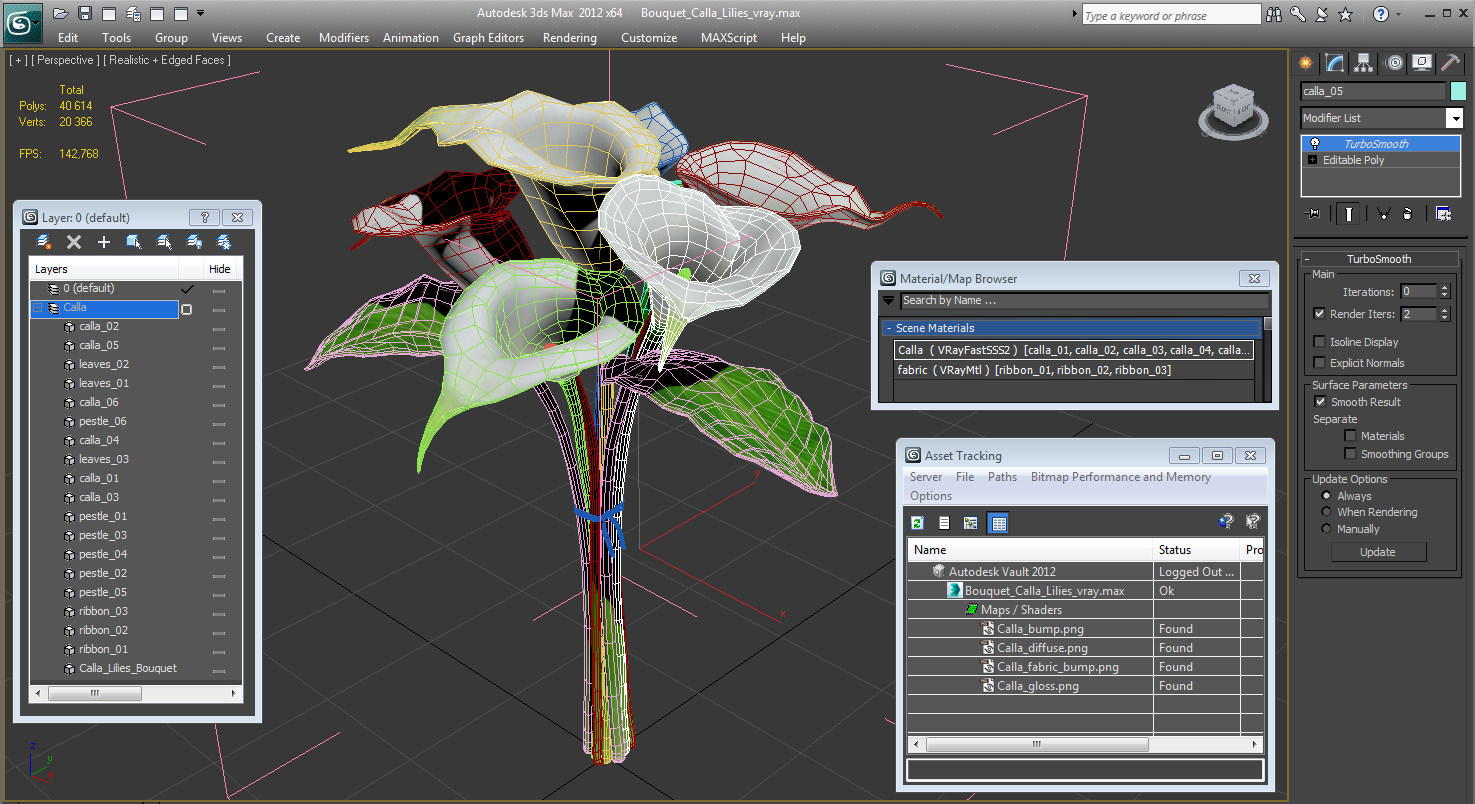Screen dimensions: 1475x804
Task: Open the Modifiers menu
Action: click(x=344, y=38)
